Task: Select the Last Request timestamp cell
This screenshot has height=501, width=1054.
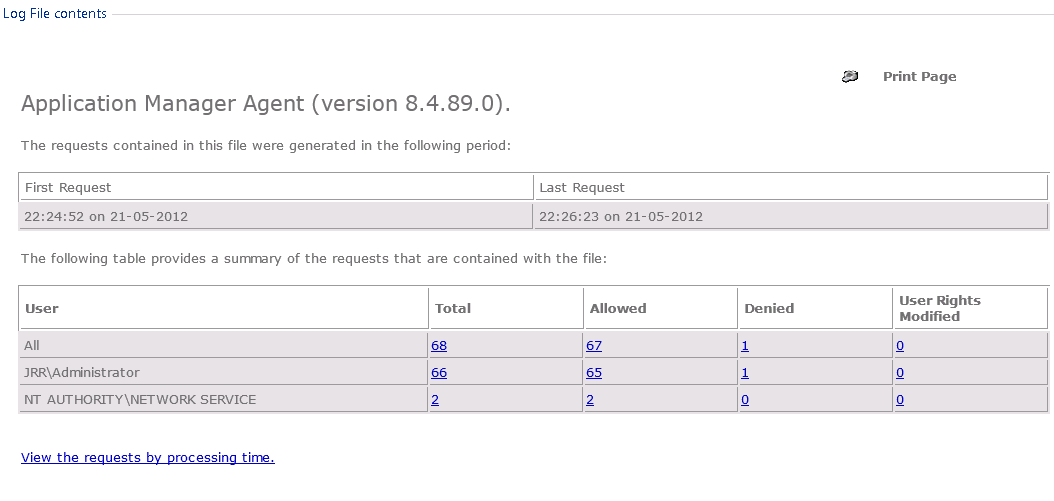Action: [x=621, y=217]
